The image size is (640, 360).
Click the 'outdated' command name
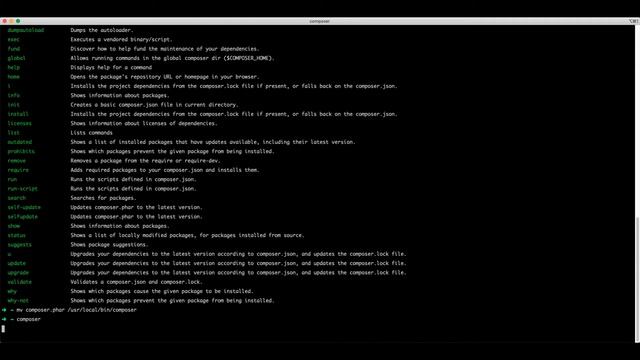coord(20,142)
